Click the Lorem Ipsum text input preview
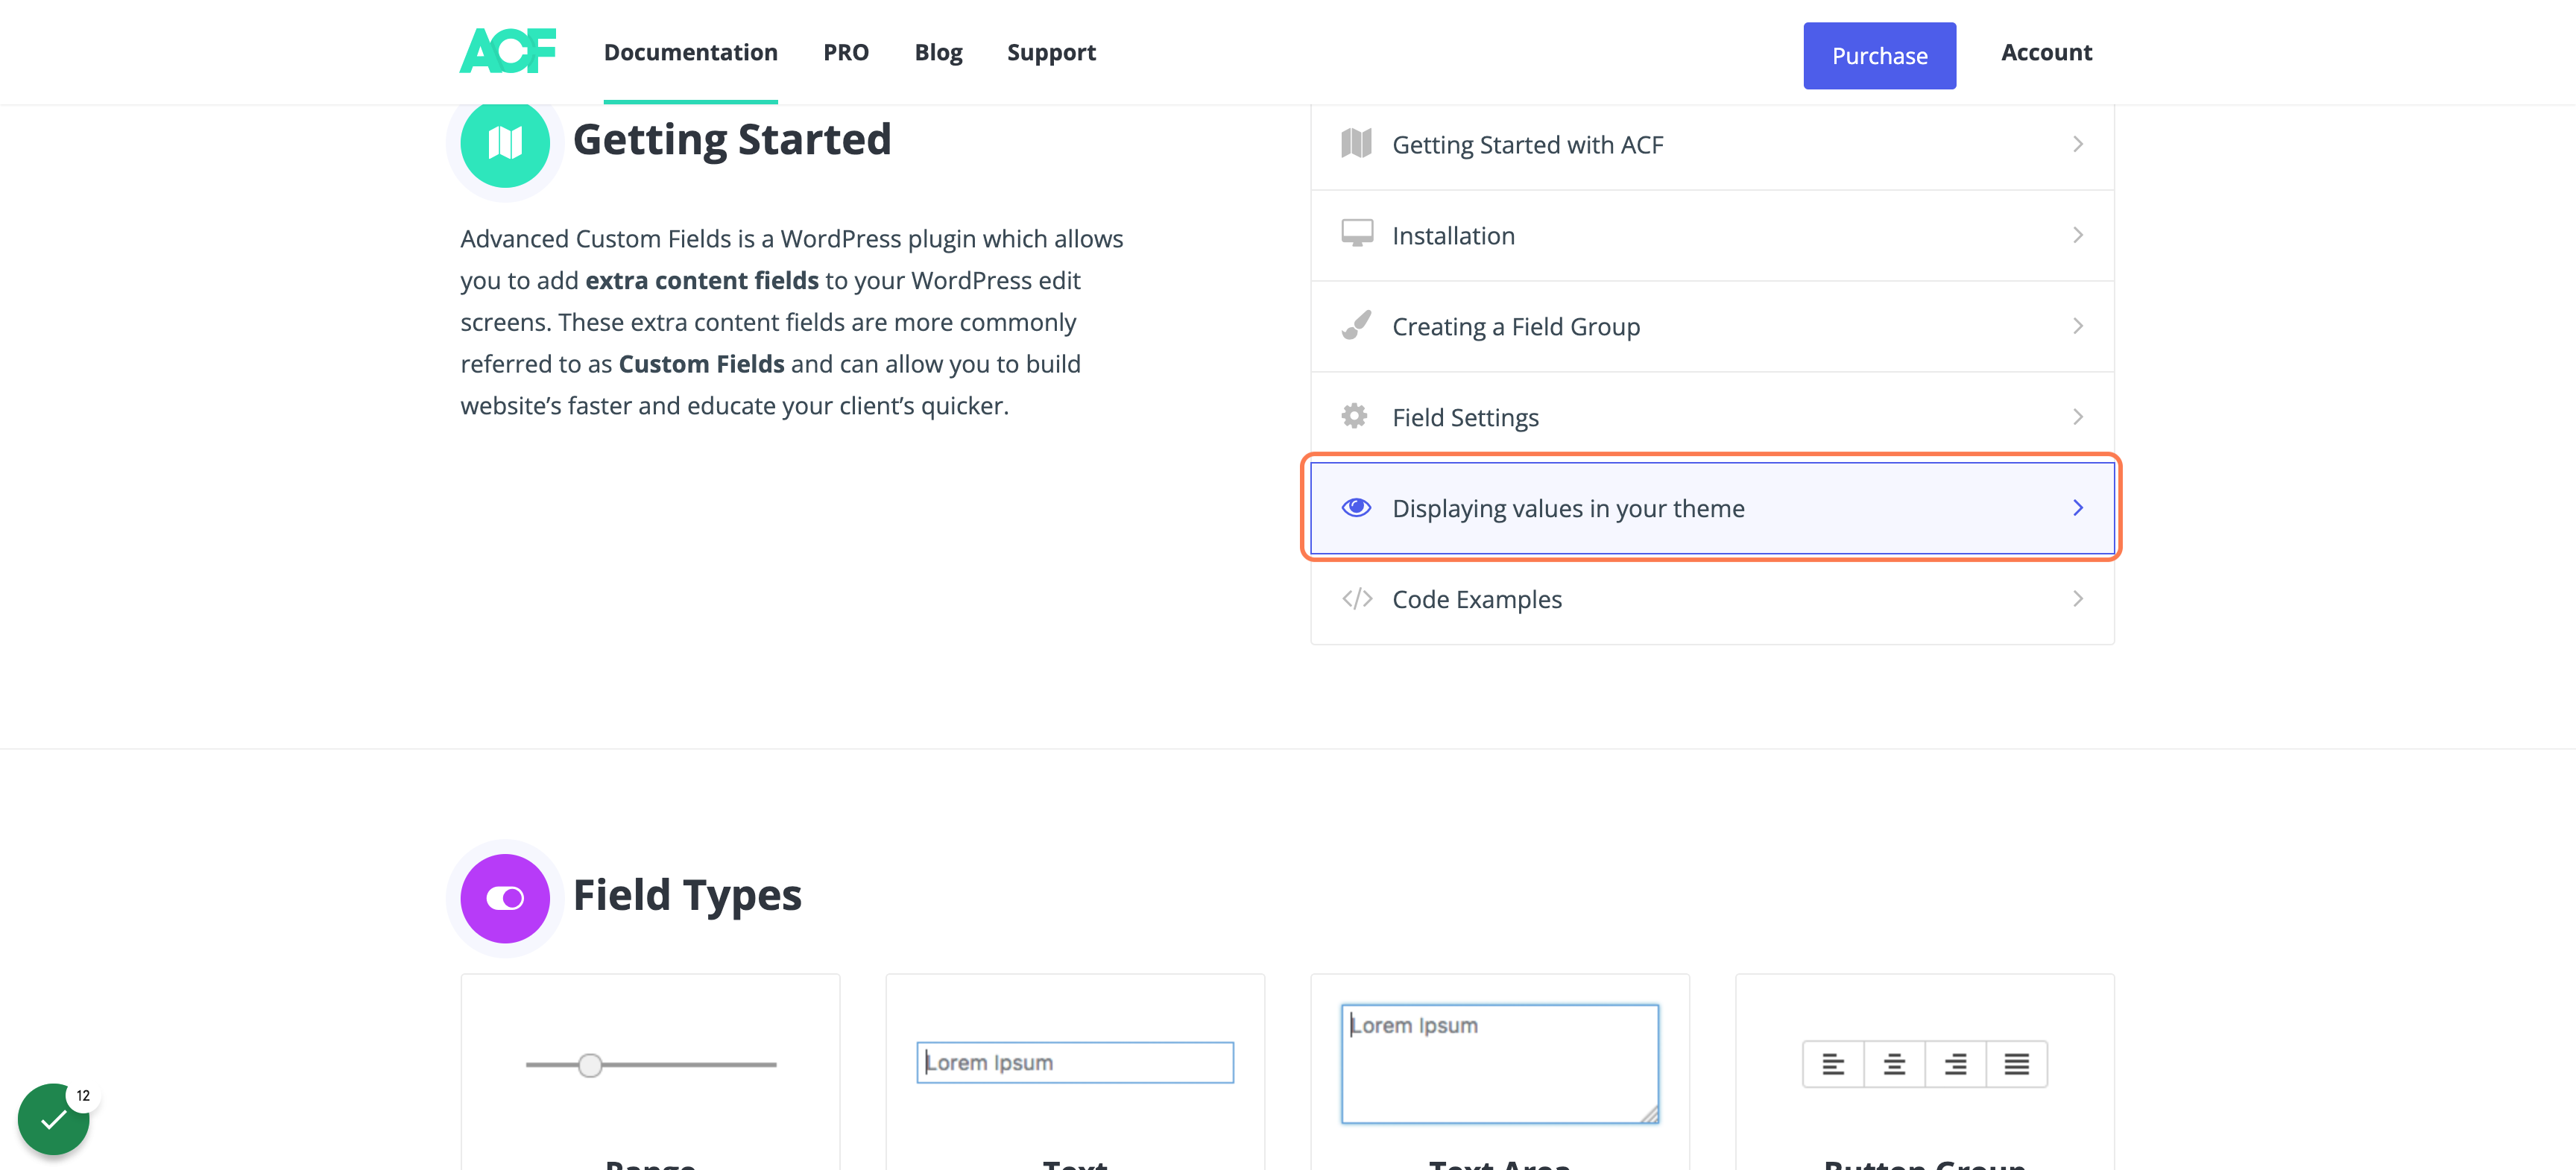 pos(1075,1062)
